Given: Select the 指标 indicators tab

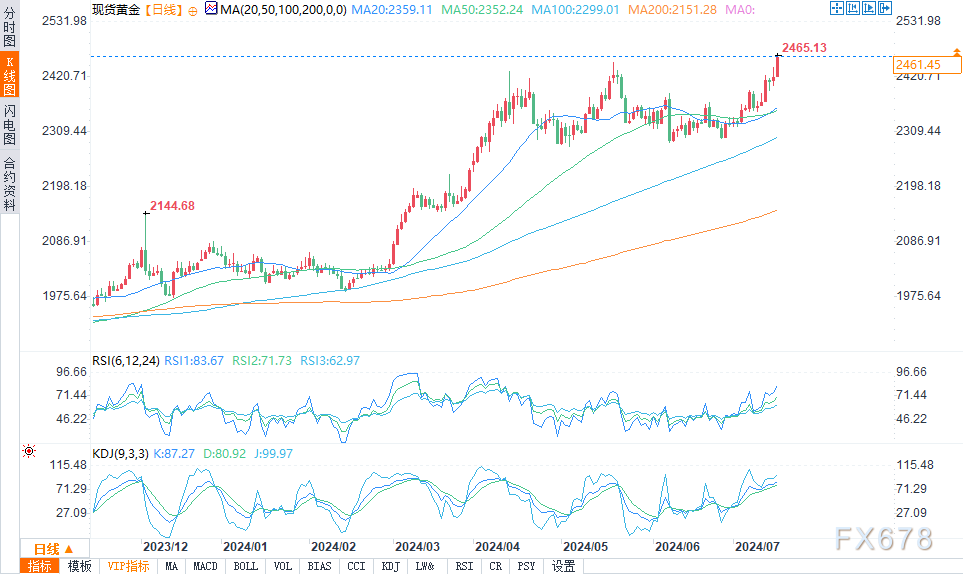Looking at the screenshot, I should (x=39, y=566).
